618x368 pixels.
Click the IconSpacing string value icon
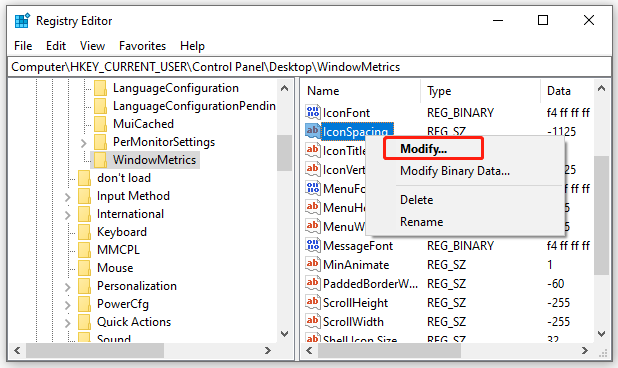pos(313,131)
